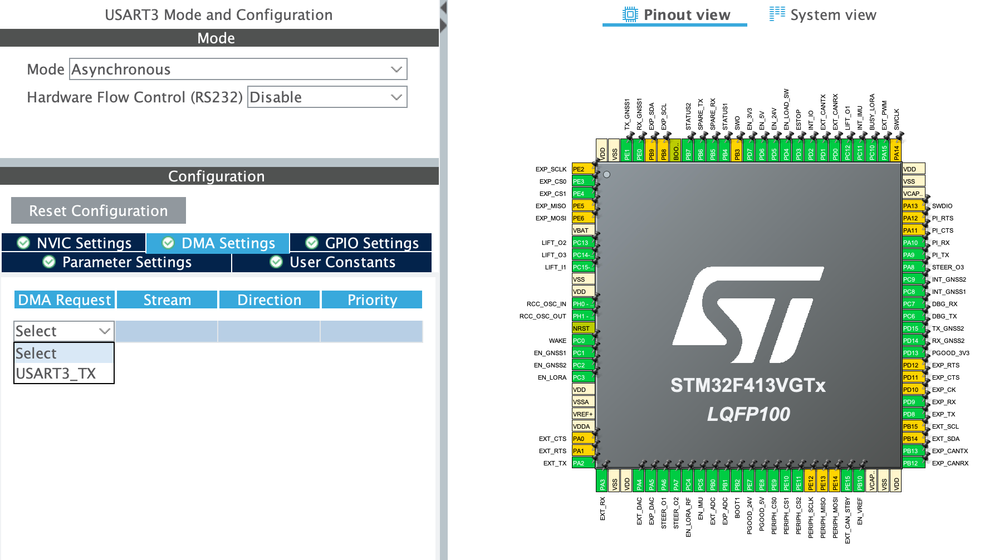The width and height of the screenshot is (999, 560).
Task: Select pin PB10 labeled EN_VREF
Action: click(x=859, y=480)
